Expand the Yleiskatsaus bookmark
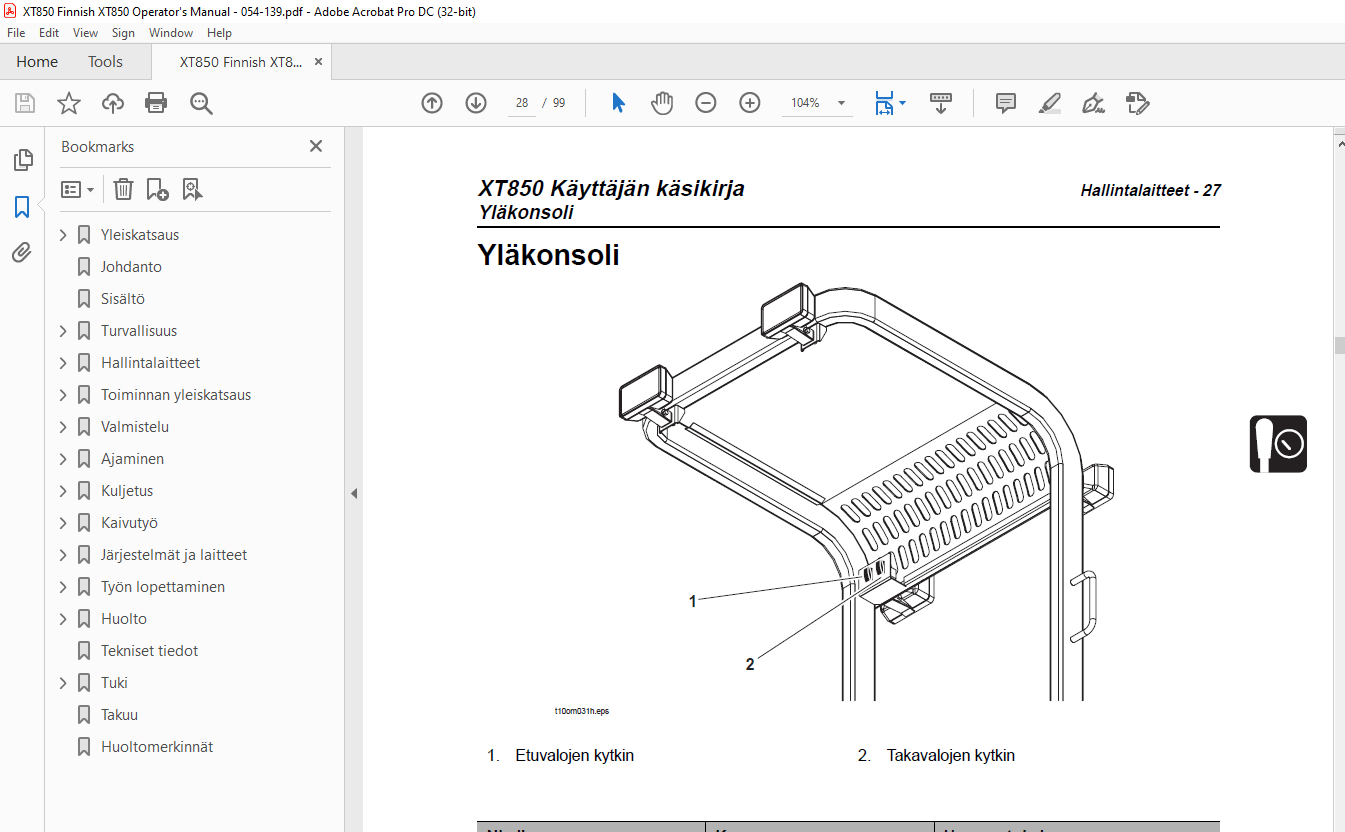 [63, 235]
